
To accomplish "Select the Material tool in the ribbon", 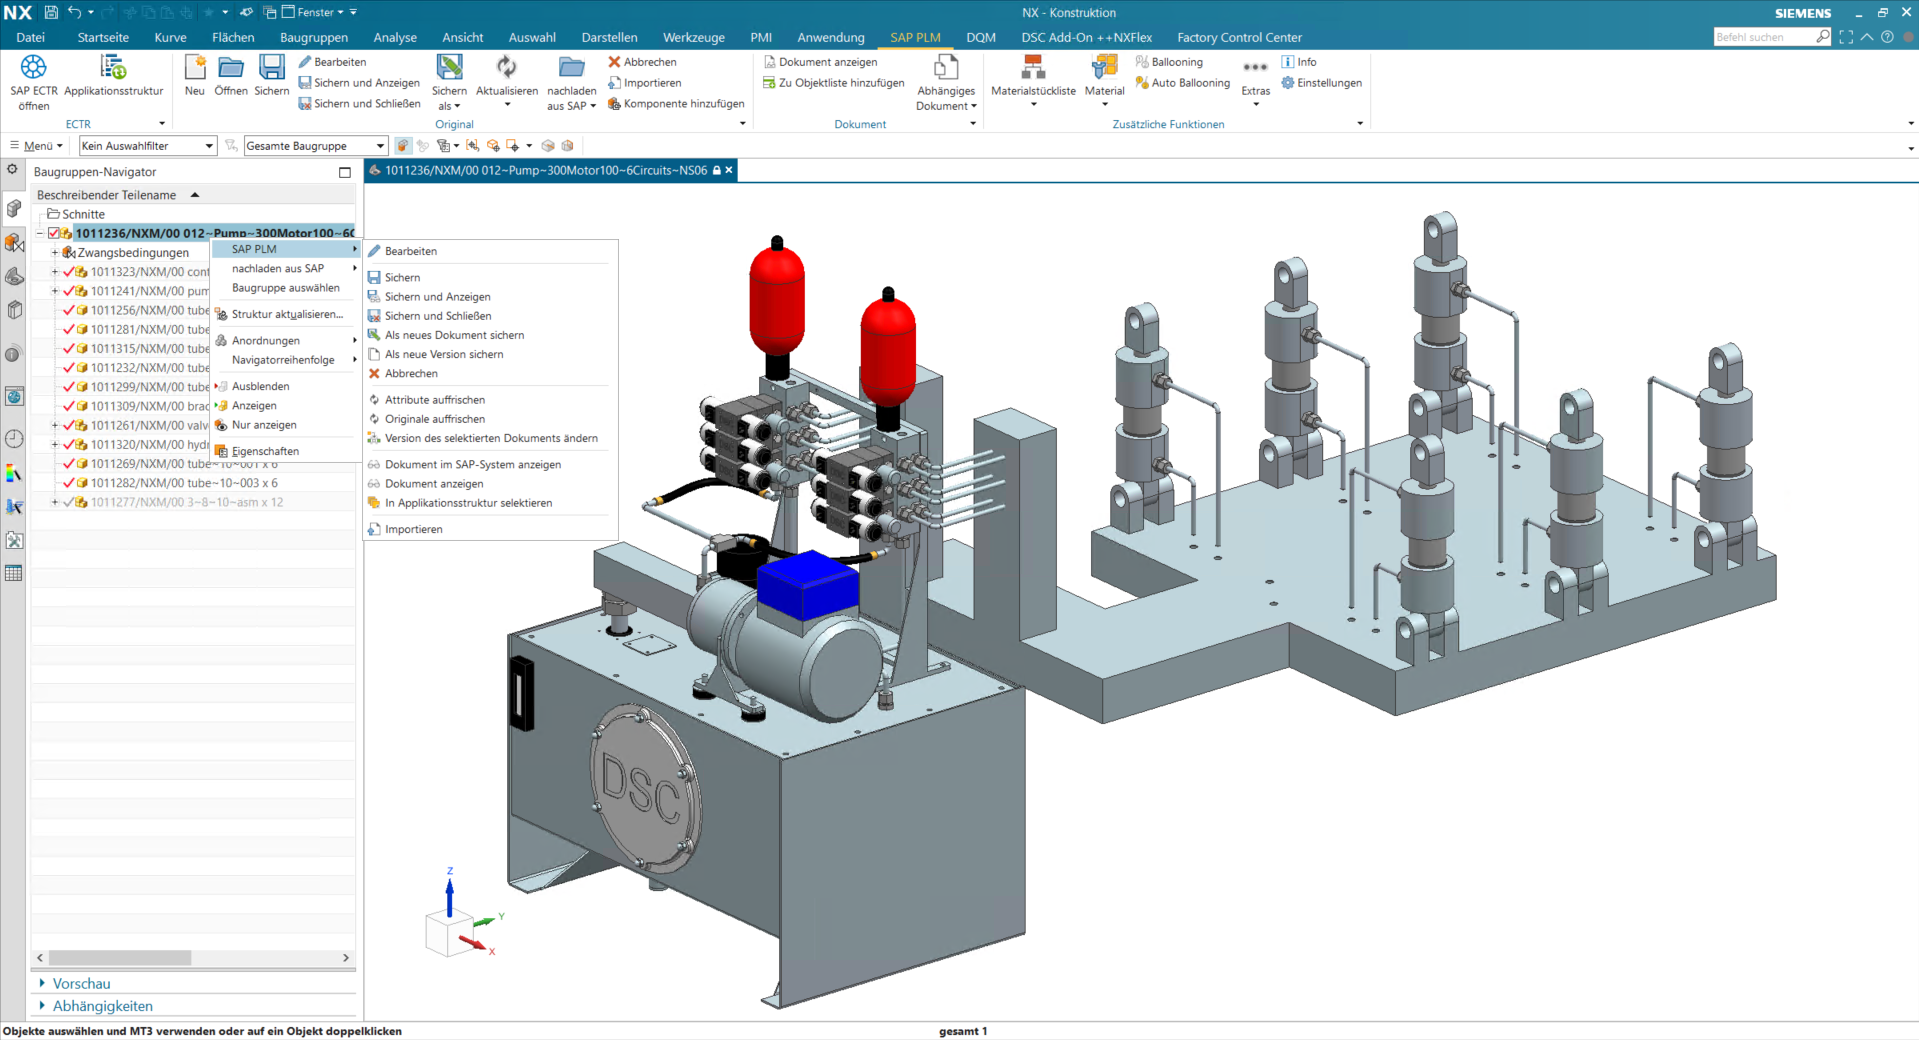I will coord(1103,80).
